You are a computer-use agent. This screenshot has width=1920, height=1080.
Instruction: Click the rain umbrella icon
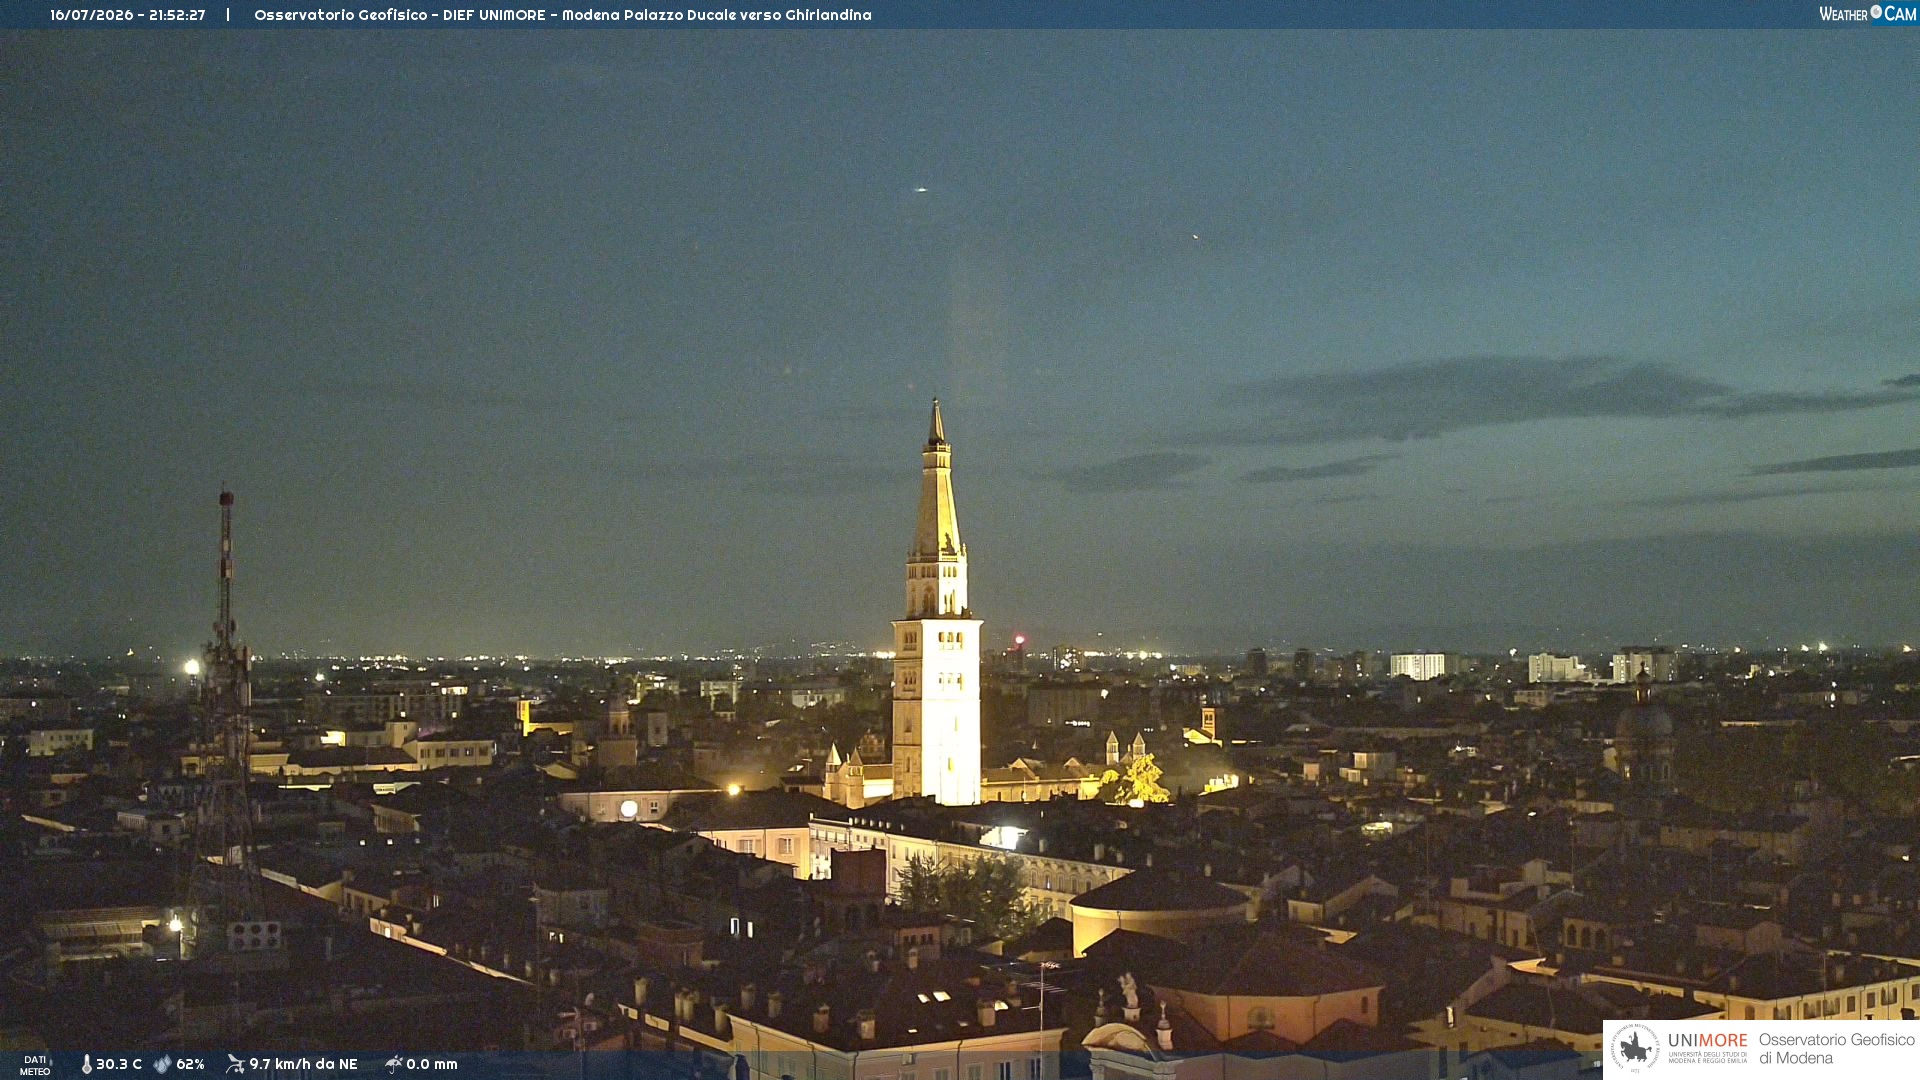click(393, 1064)
